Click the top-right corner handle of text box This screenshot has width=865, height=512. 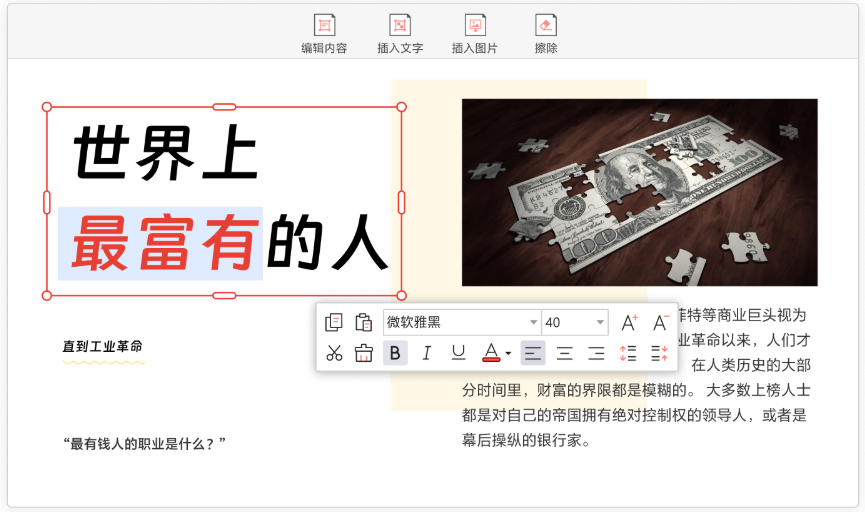pyautogui.click(x=402, y=107)
